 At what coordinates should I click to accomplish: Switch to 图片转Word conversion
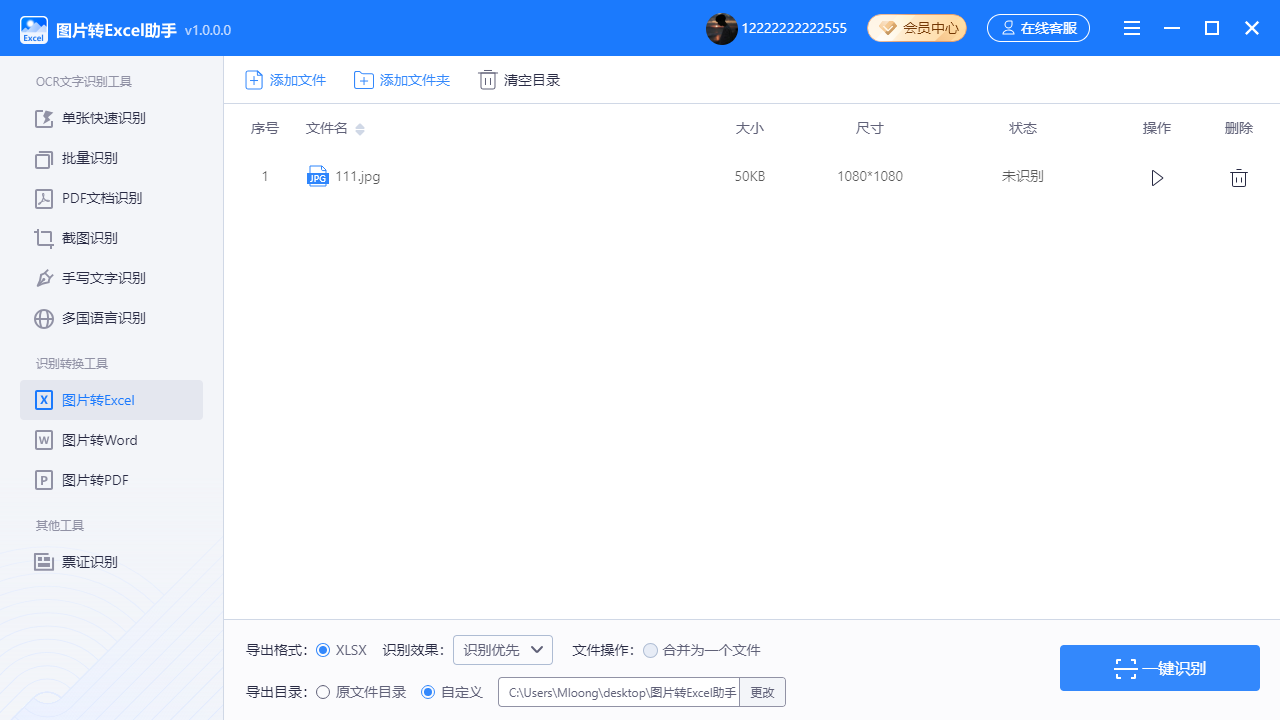click(x=99, y=440)
